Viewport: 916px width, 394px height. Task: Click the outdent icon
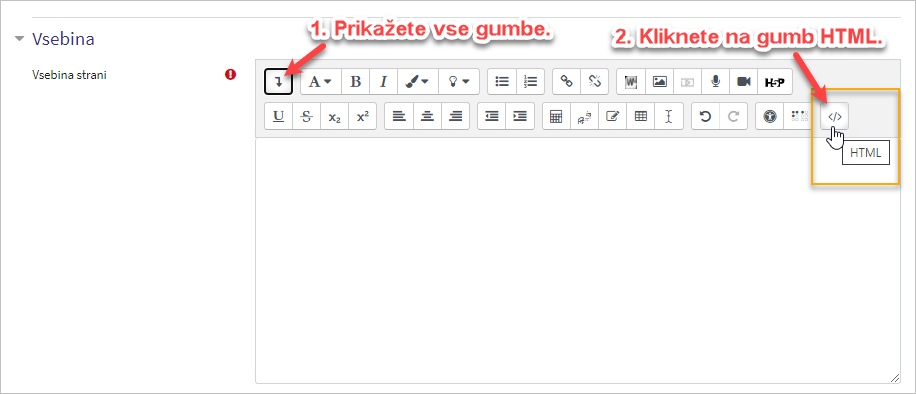(x=492, y=116)
